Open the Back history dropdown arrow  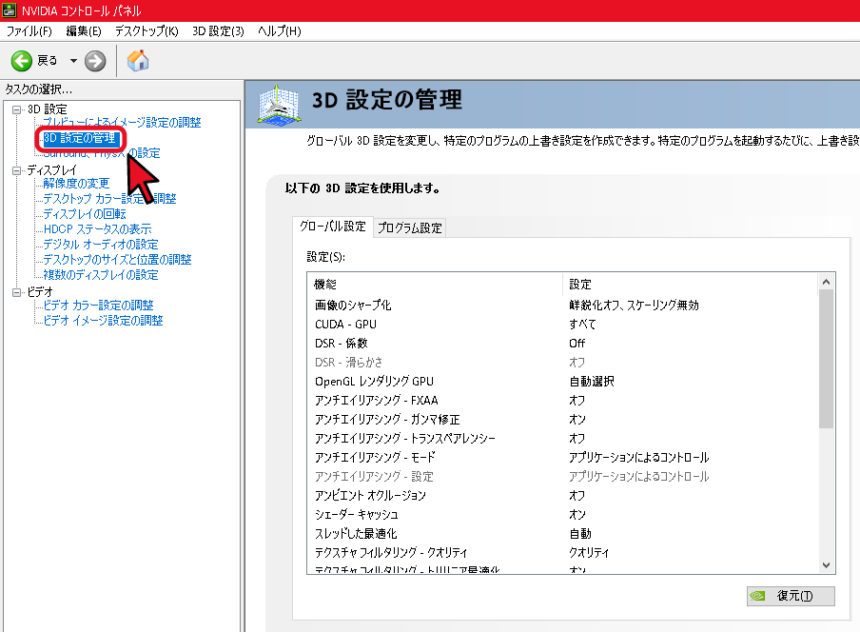click(x=73, y=61)
